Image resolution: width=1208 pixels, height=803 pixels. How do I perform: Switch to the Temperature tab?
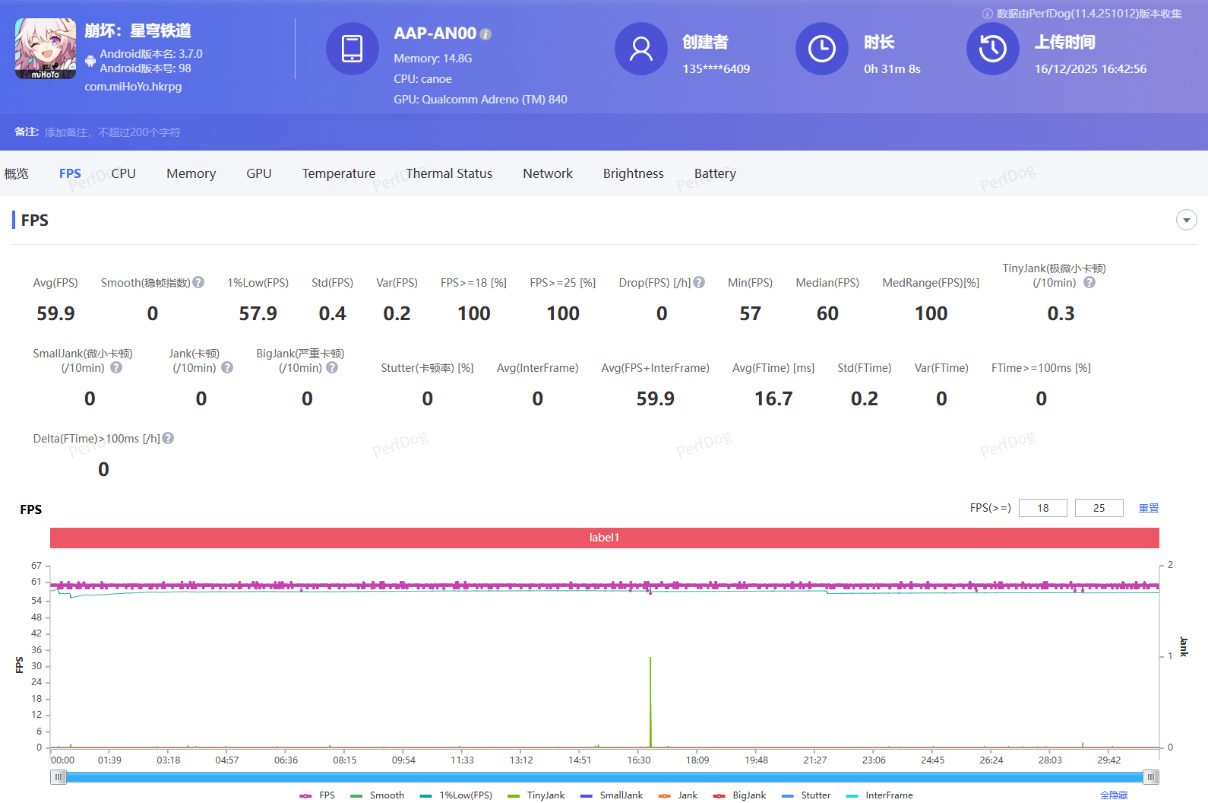pyautogui.click(x=338, y=174)
